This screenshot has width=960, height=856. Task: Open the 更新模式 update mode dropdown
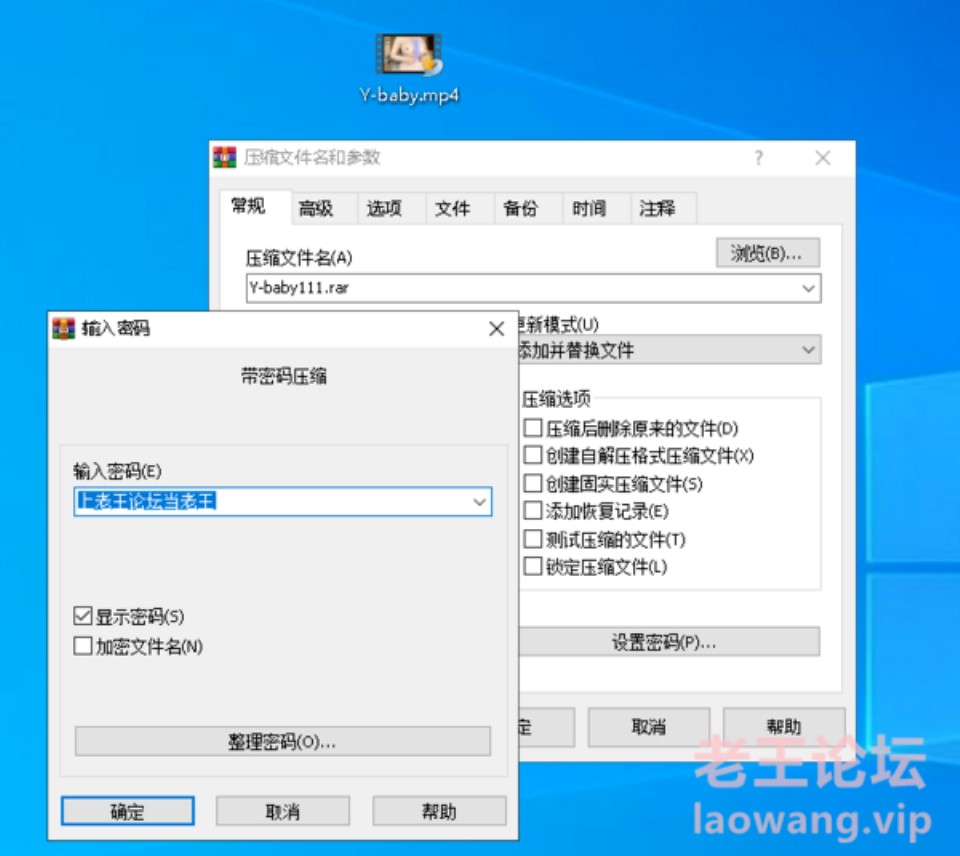click(808, 351)
